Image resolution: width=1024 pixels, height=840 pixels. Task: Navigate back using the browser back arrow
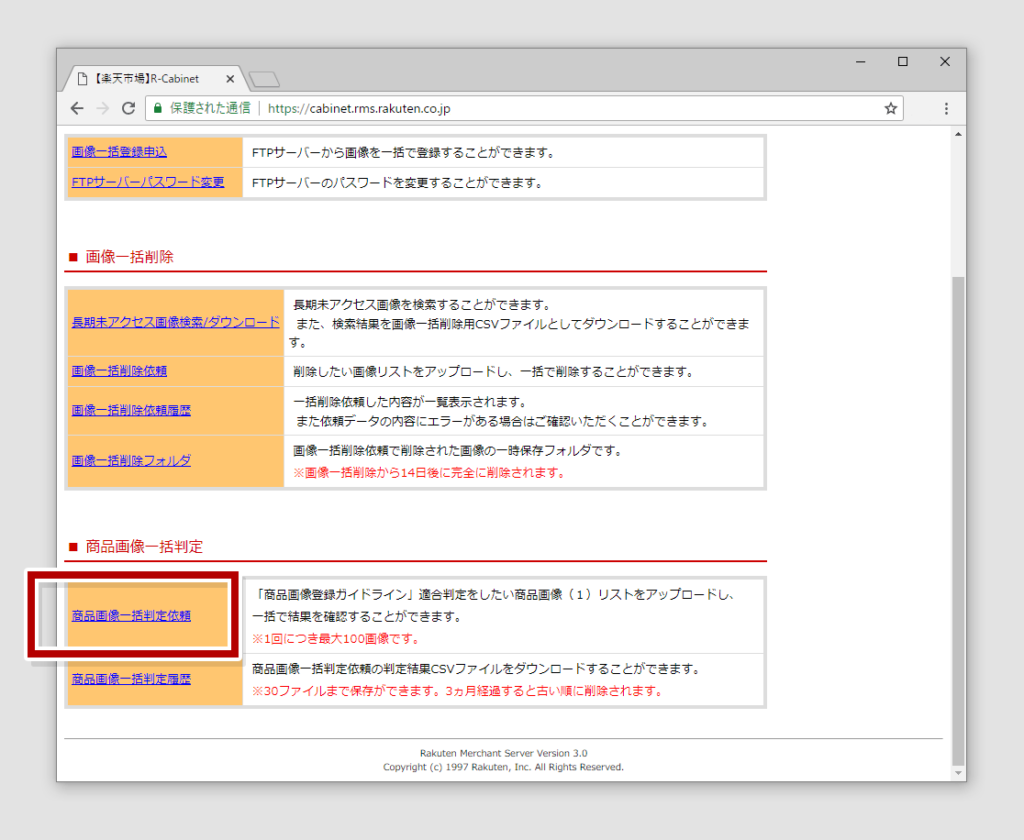(x=77, y=108)
